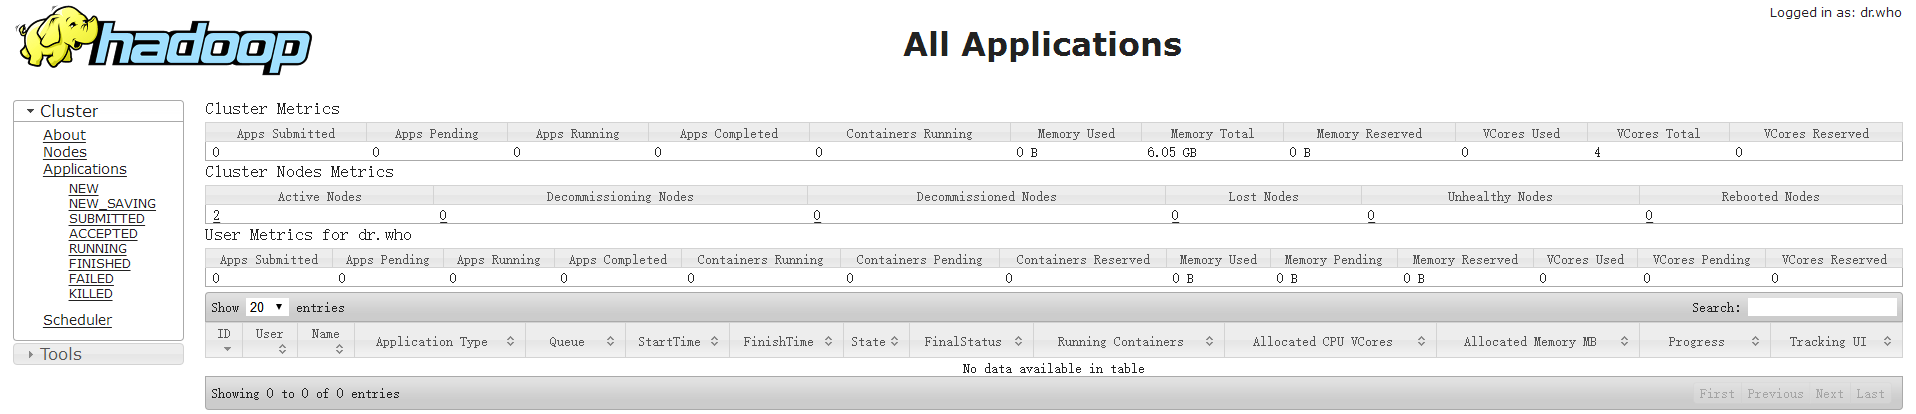Viewport: 1916px width, 414px height.
Task: Show KILLED applications list
Action: click(90, 294)
